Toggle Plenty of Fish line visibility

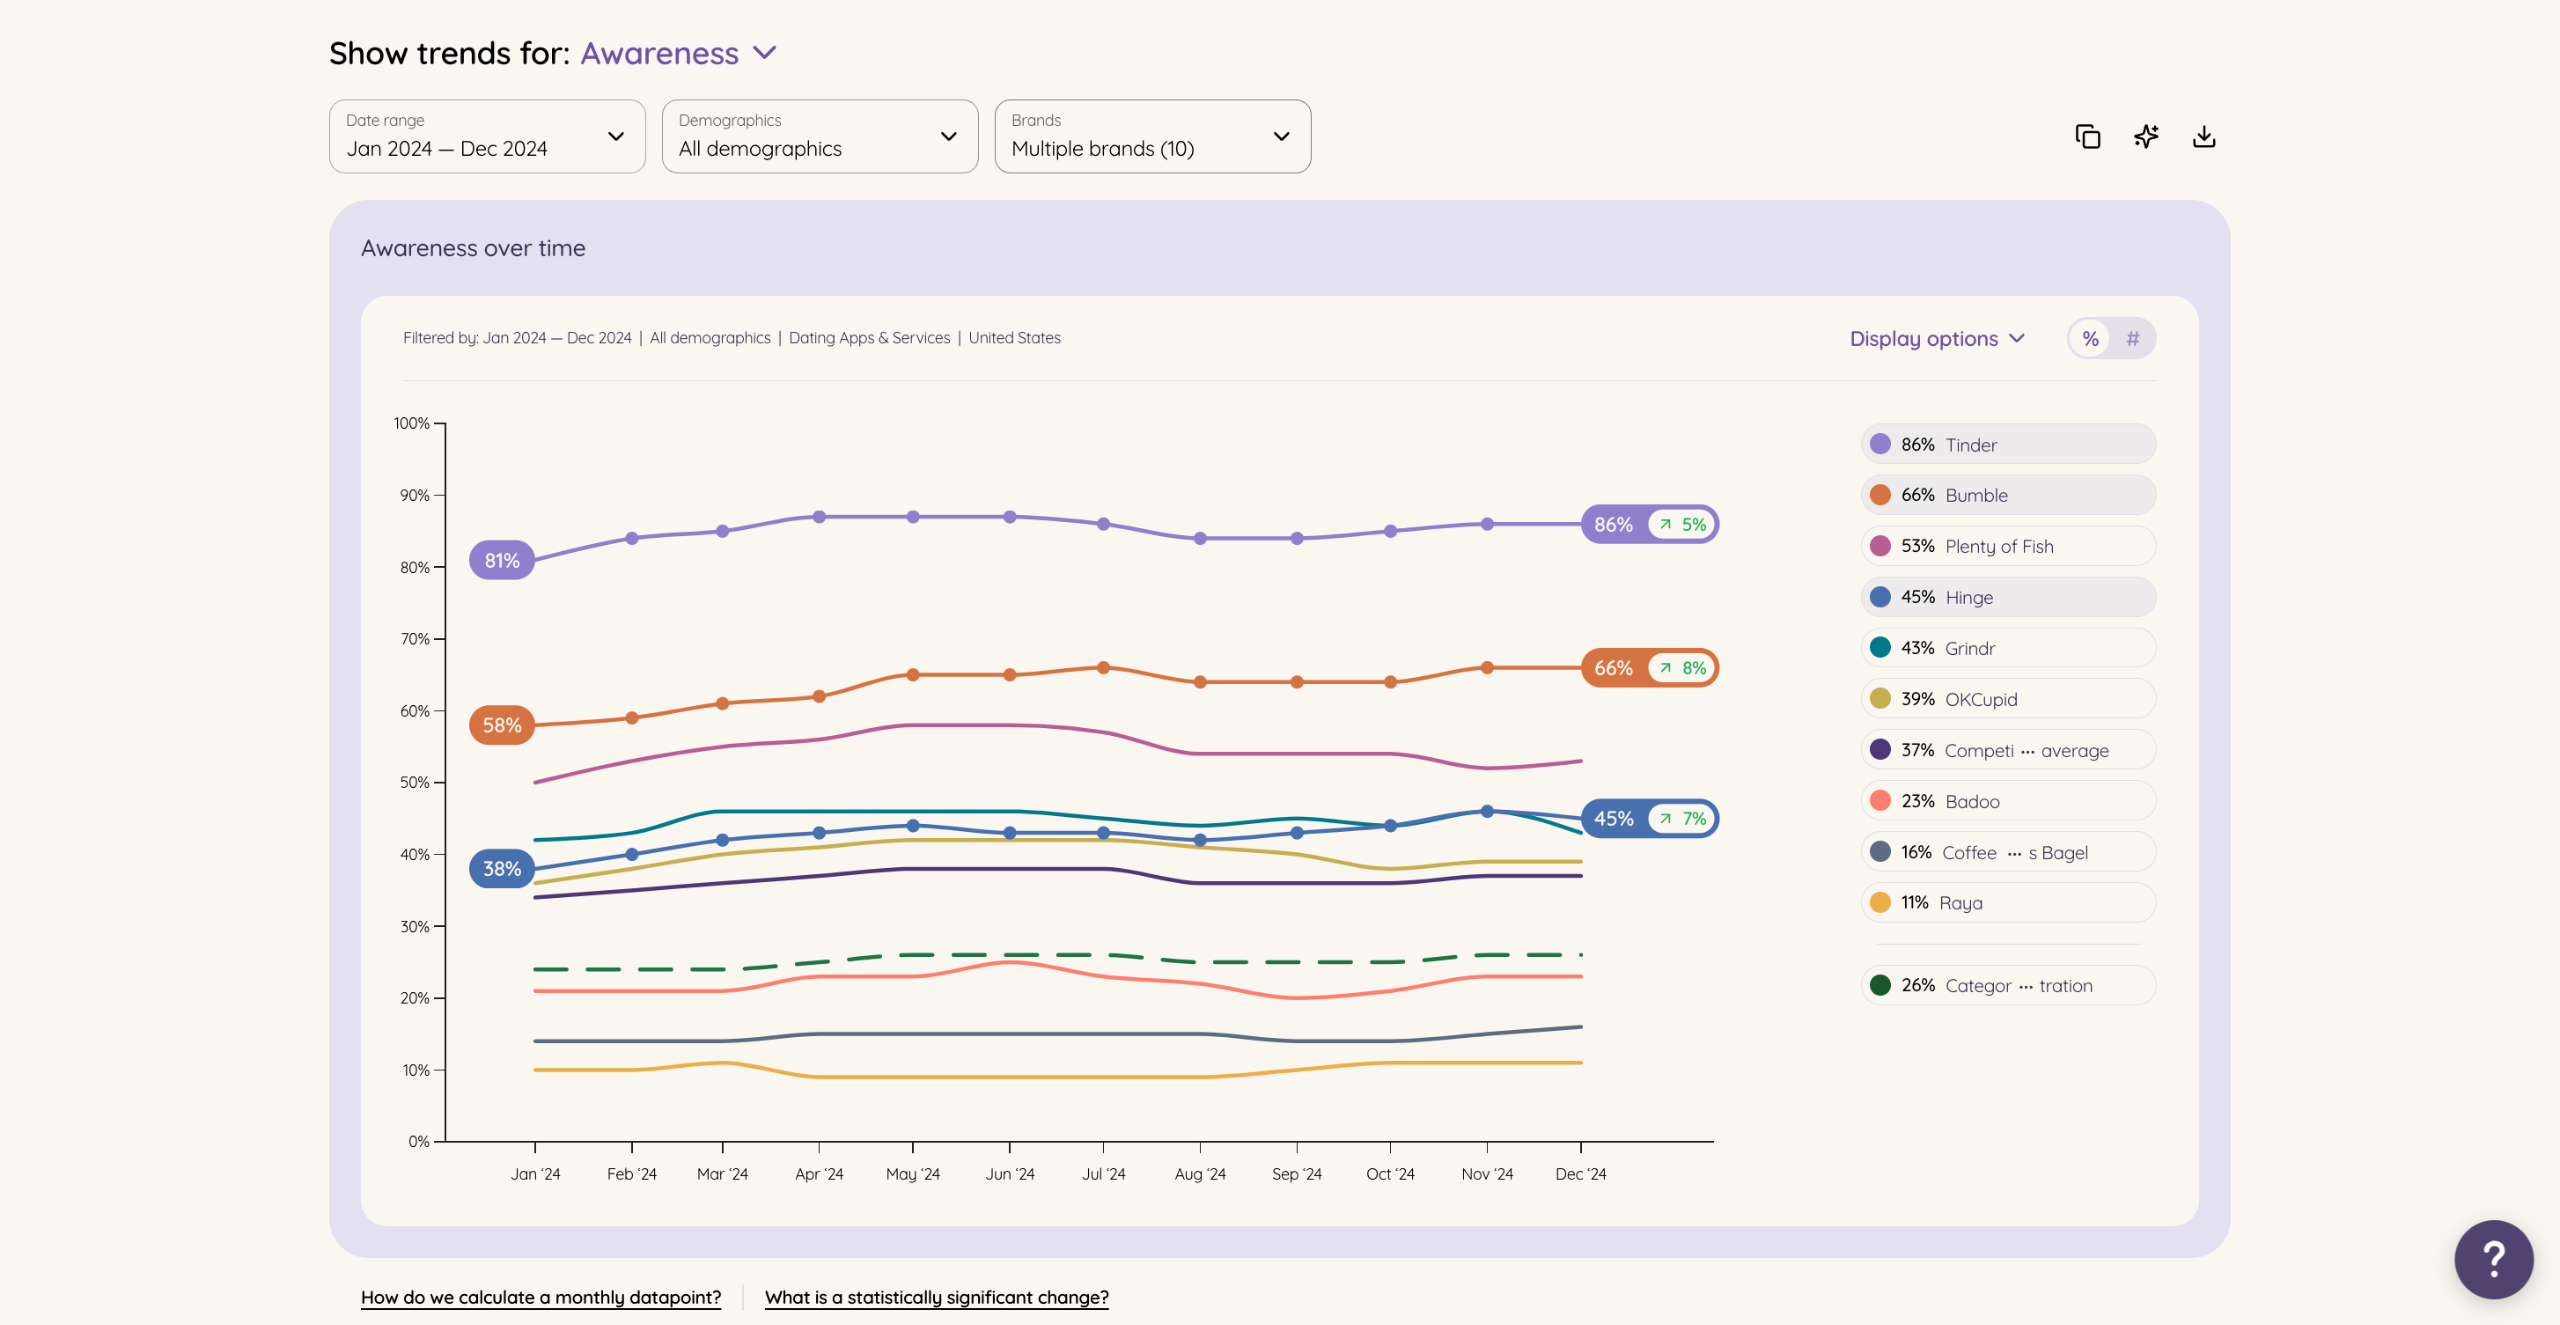pos(2008,546)
